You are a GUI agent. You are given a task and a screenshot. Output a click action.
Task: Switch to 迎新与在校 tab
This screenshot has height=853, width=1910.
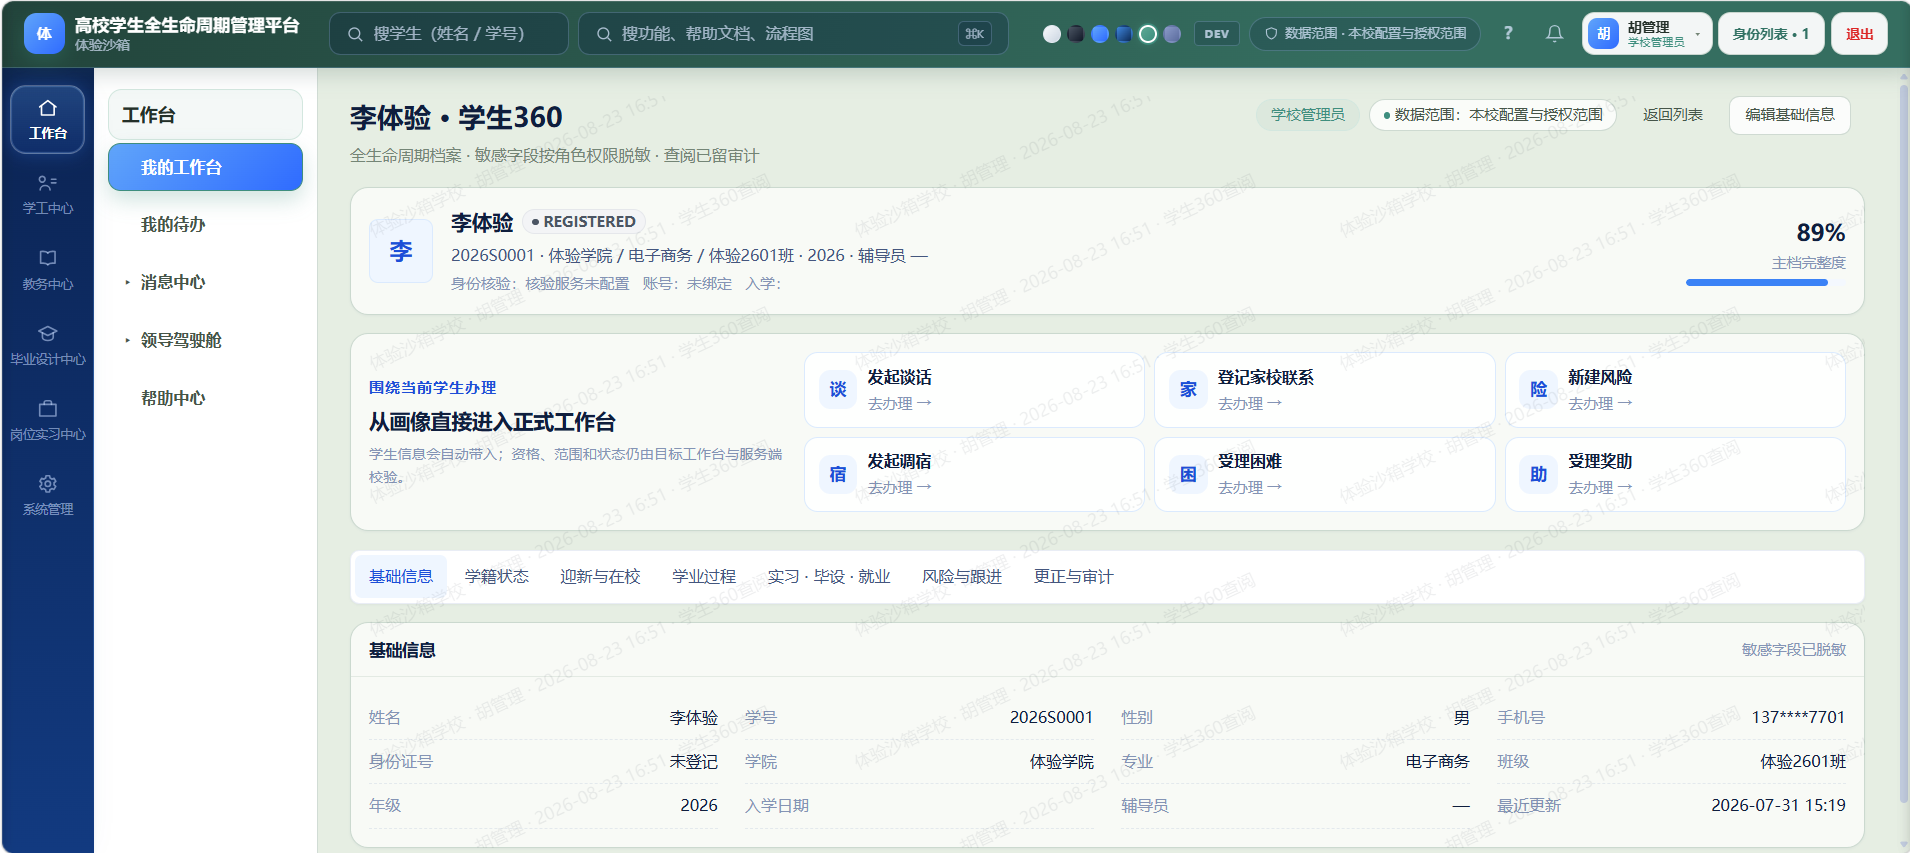point(600,577)
